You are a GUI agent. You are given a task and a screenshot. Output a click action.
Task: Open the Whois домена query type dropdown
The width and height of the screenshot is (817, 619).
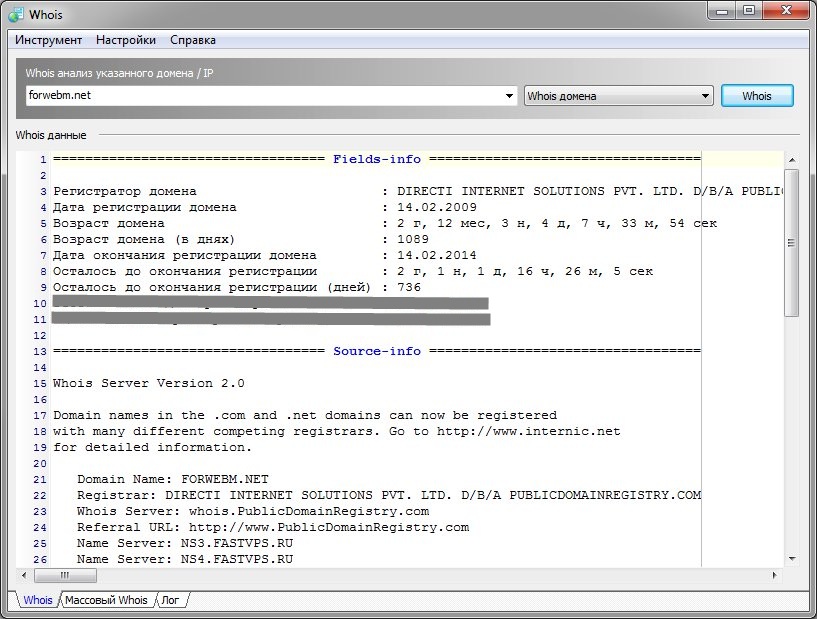[618, 96]
